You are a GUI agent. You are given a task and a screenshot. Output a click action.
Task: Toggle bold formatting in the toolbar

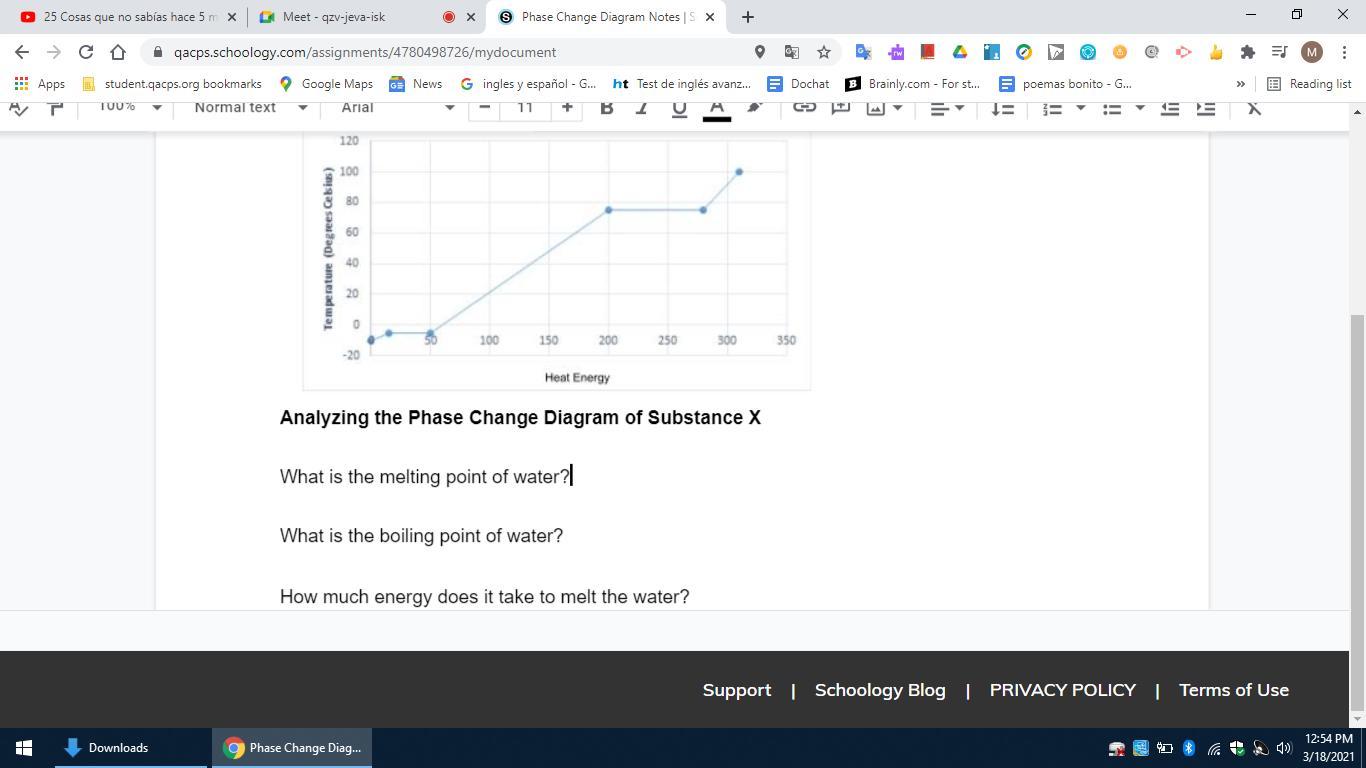point(606,108)
